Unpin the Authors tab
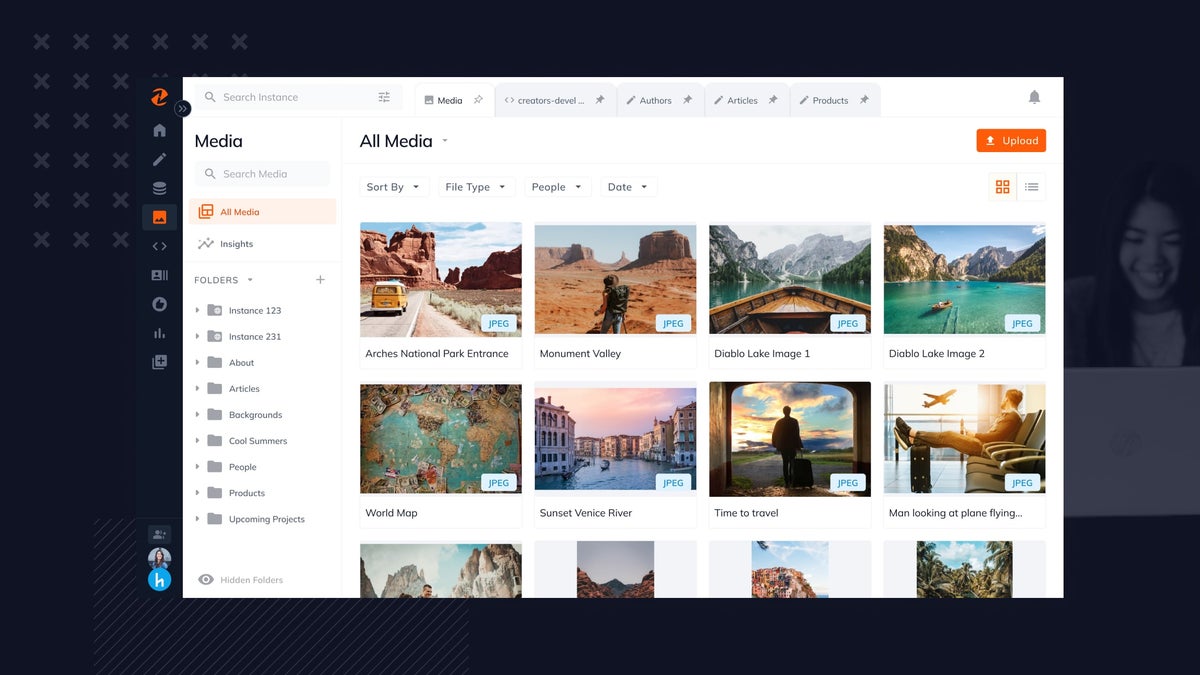Screen dimensions: 1200x675 click(687, 99)
